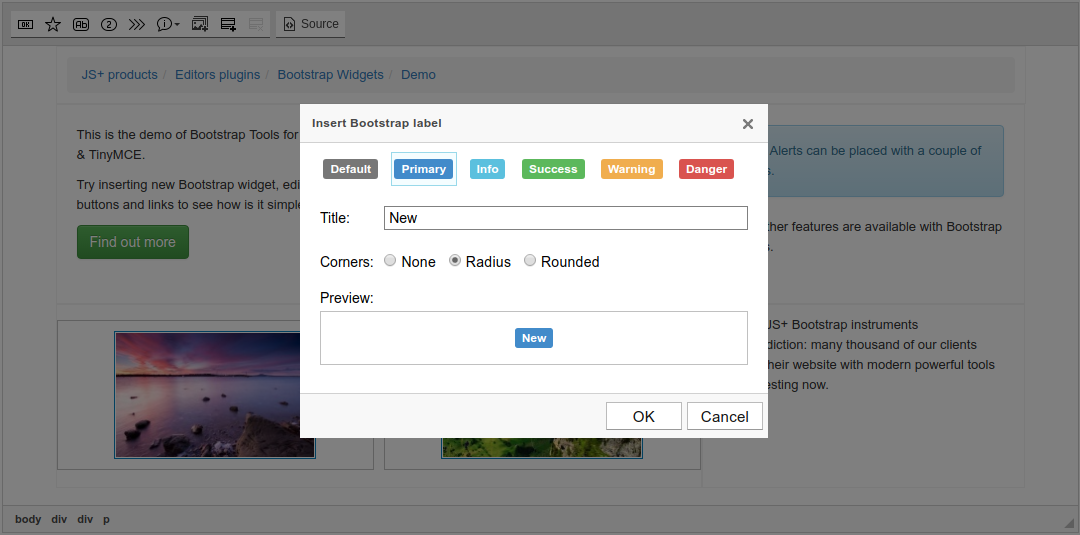Image resolution: width=1080 pixels, height=535 pixels.
Task: Pick the red Danger label style
Action: [706, 169]
